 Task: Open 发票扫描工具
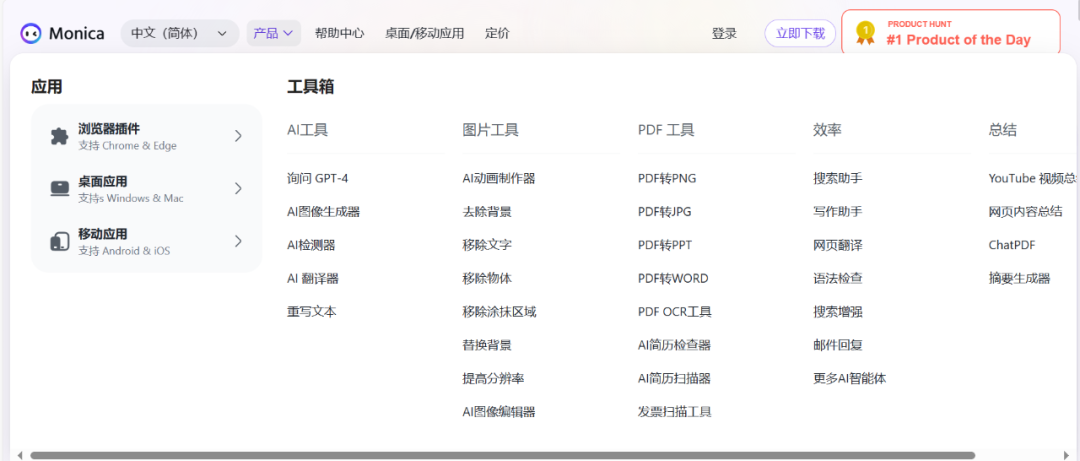[x=675, y=412]
